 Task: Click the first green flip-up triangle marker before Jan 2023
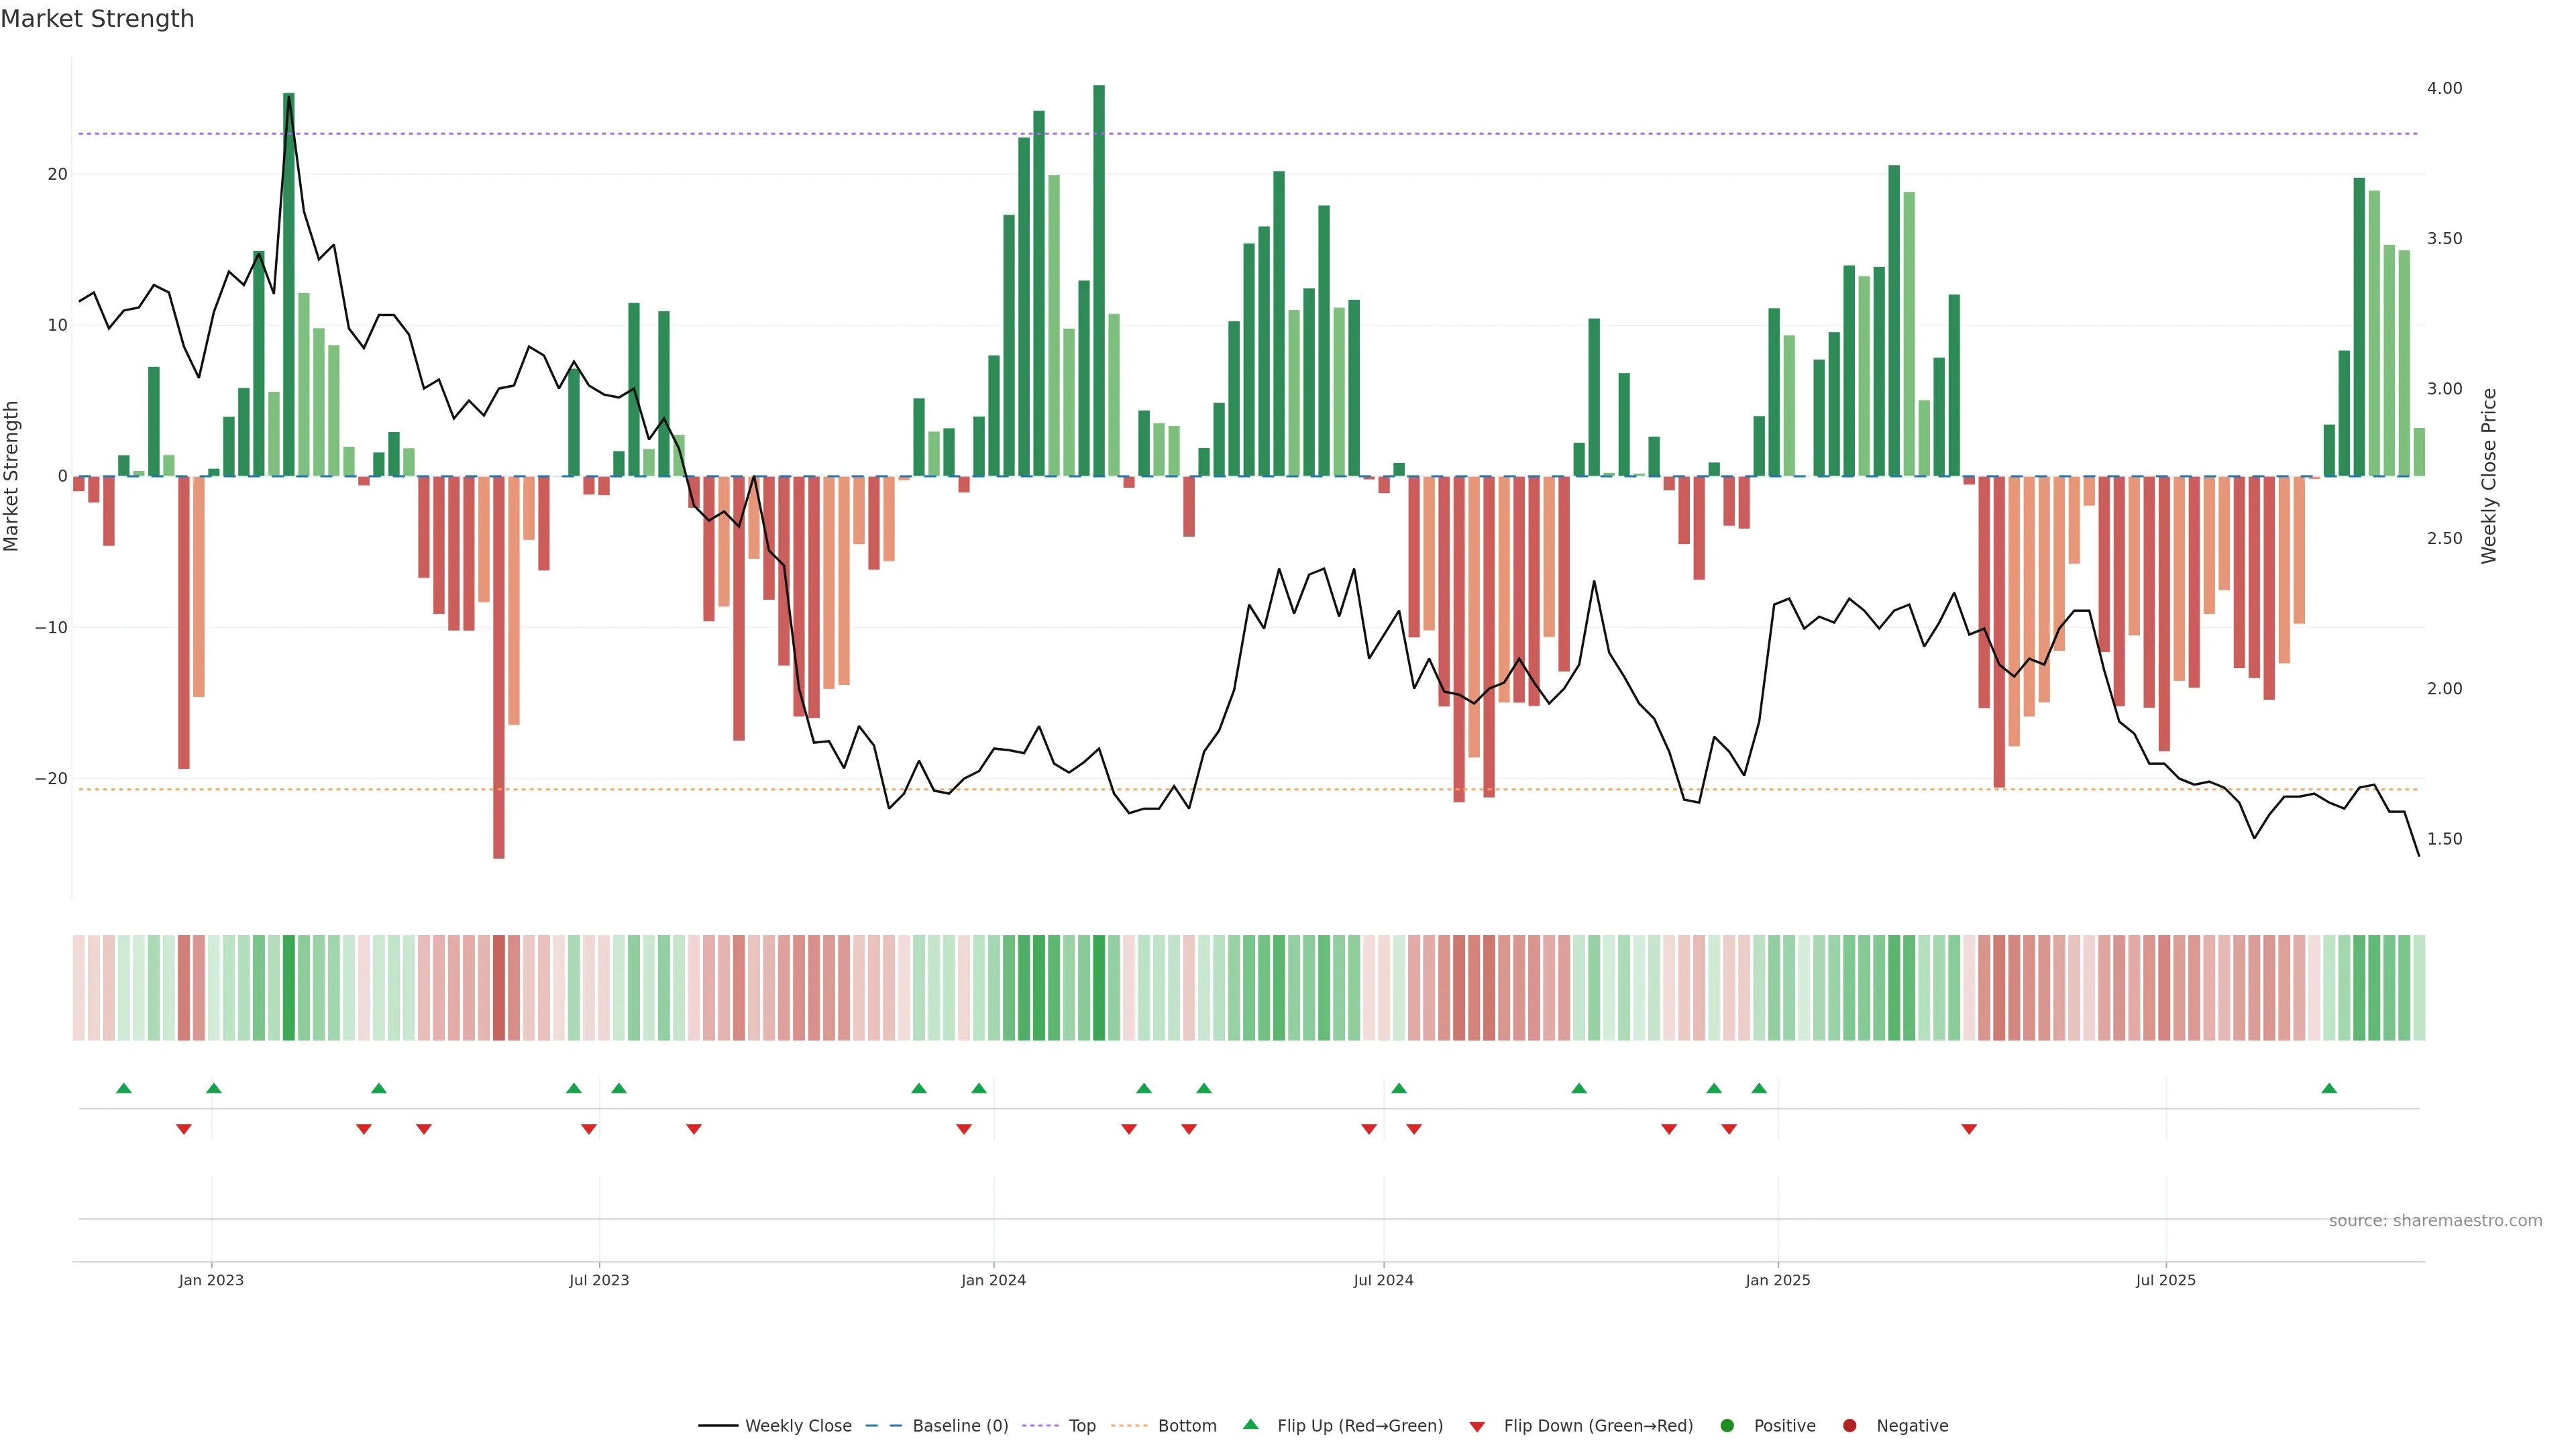point(124,1088)
